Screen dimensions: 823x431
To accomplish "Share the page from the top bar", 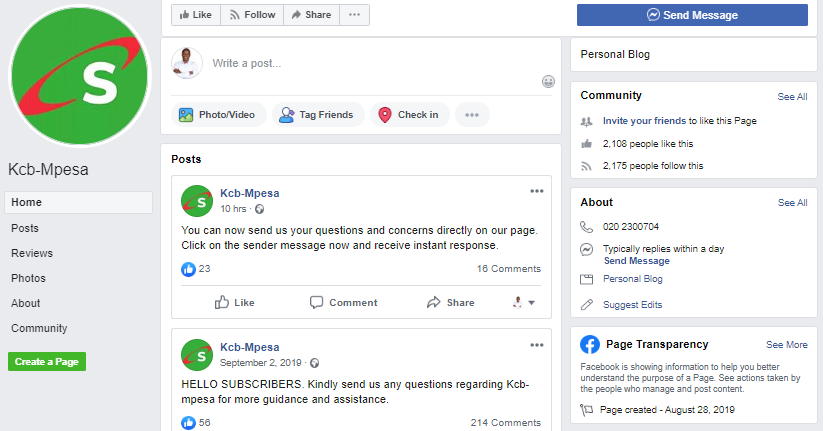I will click(x=311, y=15).
